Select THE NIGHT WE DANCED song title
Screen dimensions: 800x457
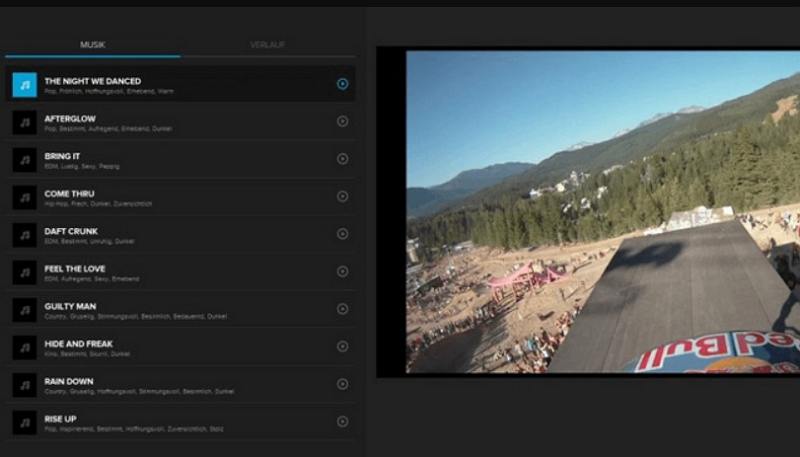(92, 81)
